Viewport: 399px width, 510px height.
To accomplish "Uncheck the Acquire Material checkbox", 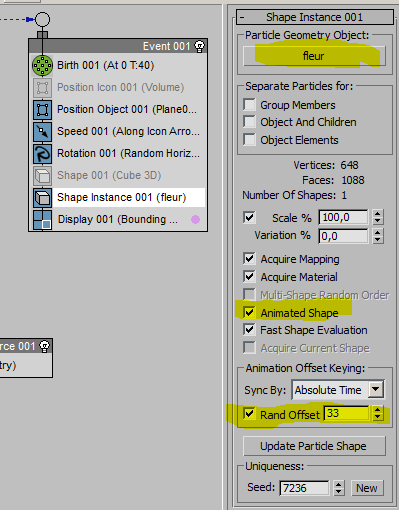I will (x=249, y=276).
